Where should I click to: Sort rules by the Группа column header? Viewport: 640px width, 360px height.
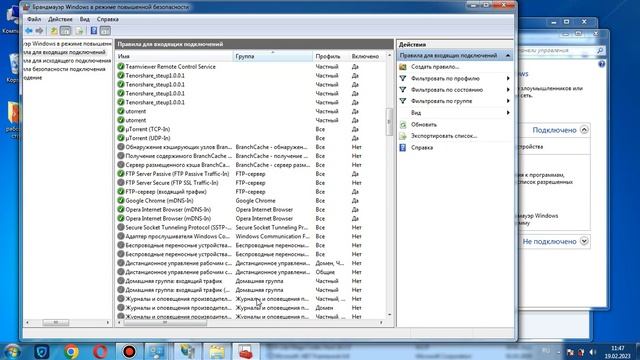coord(273,56)
